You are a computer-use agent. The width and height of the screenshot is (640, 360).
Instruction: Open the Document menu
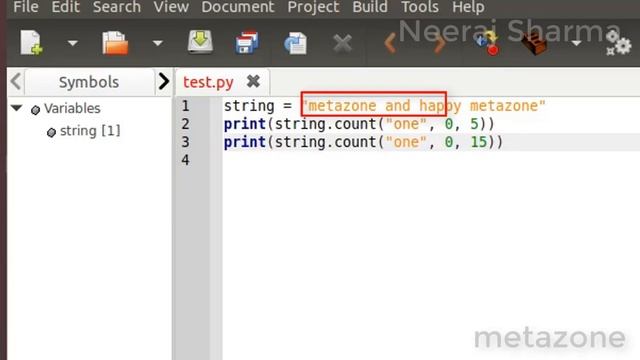pyautogui.click(x=238, y=7)
